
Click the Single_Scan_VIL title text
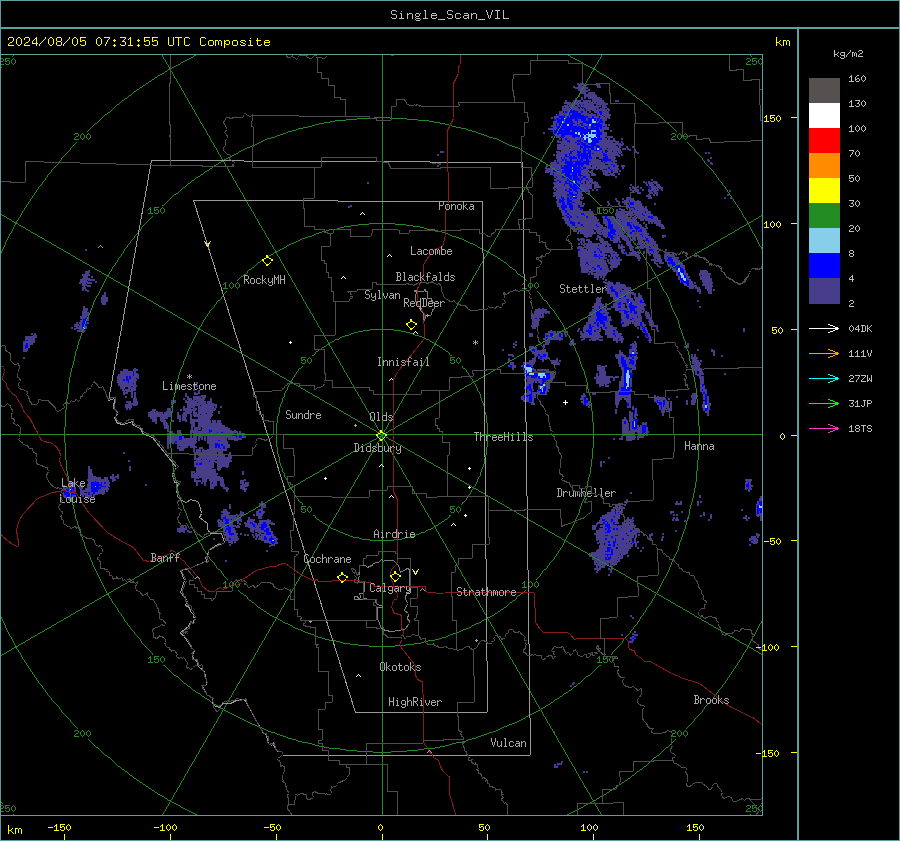(449, 15)
